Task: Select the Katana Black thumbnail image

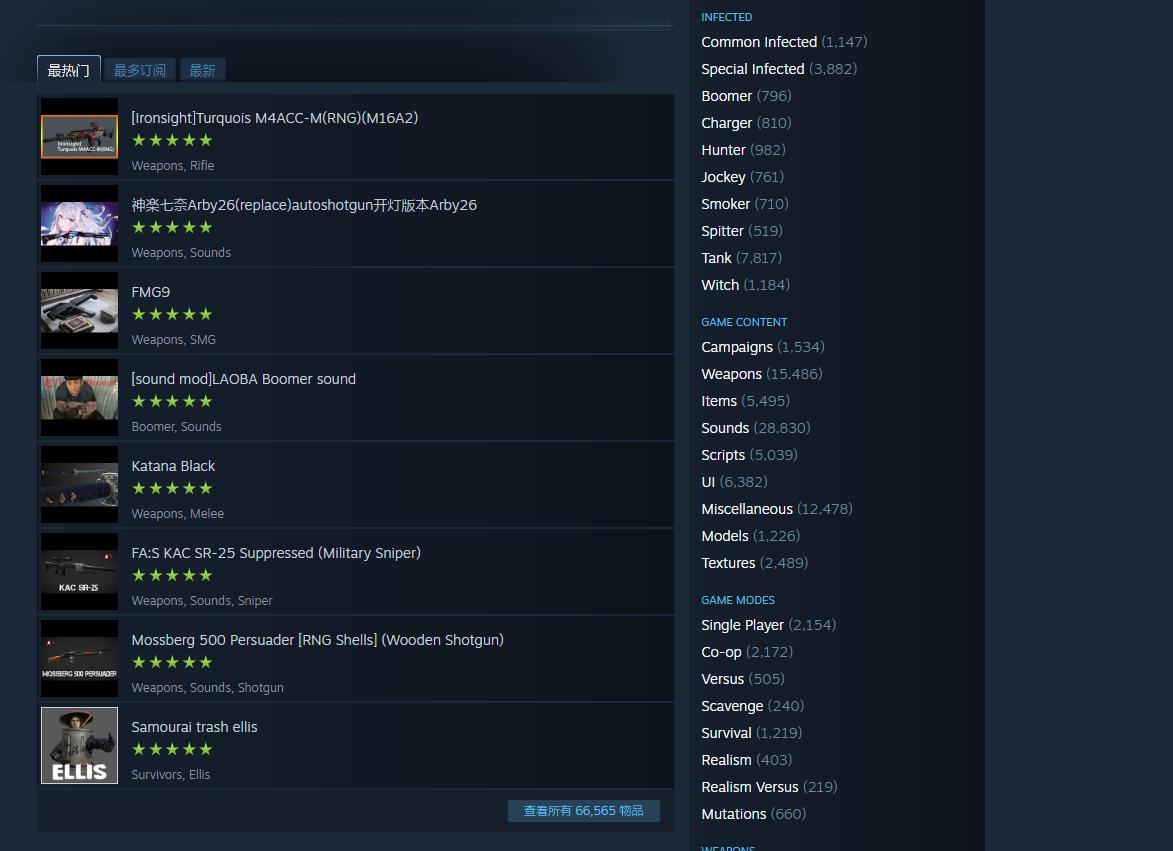Action: [79, 485]
